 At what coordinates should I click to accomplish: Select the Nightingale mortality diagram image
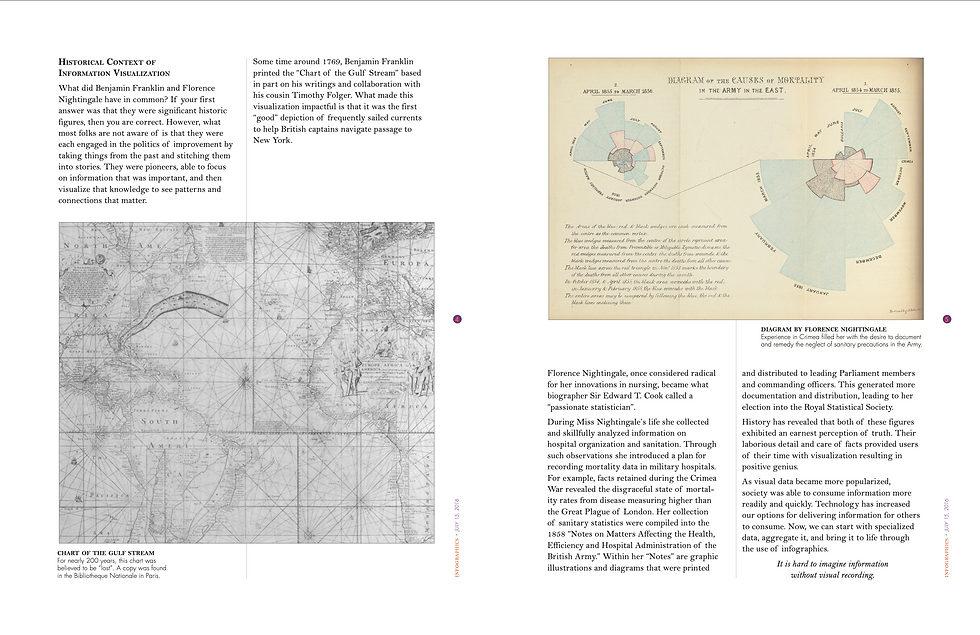coord(736,189)
